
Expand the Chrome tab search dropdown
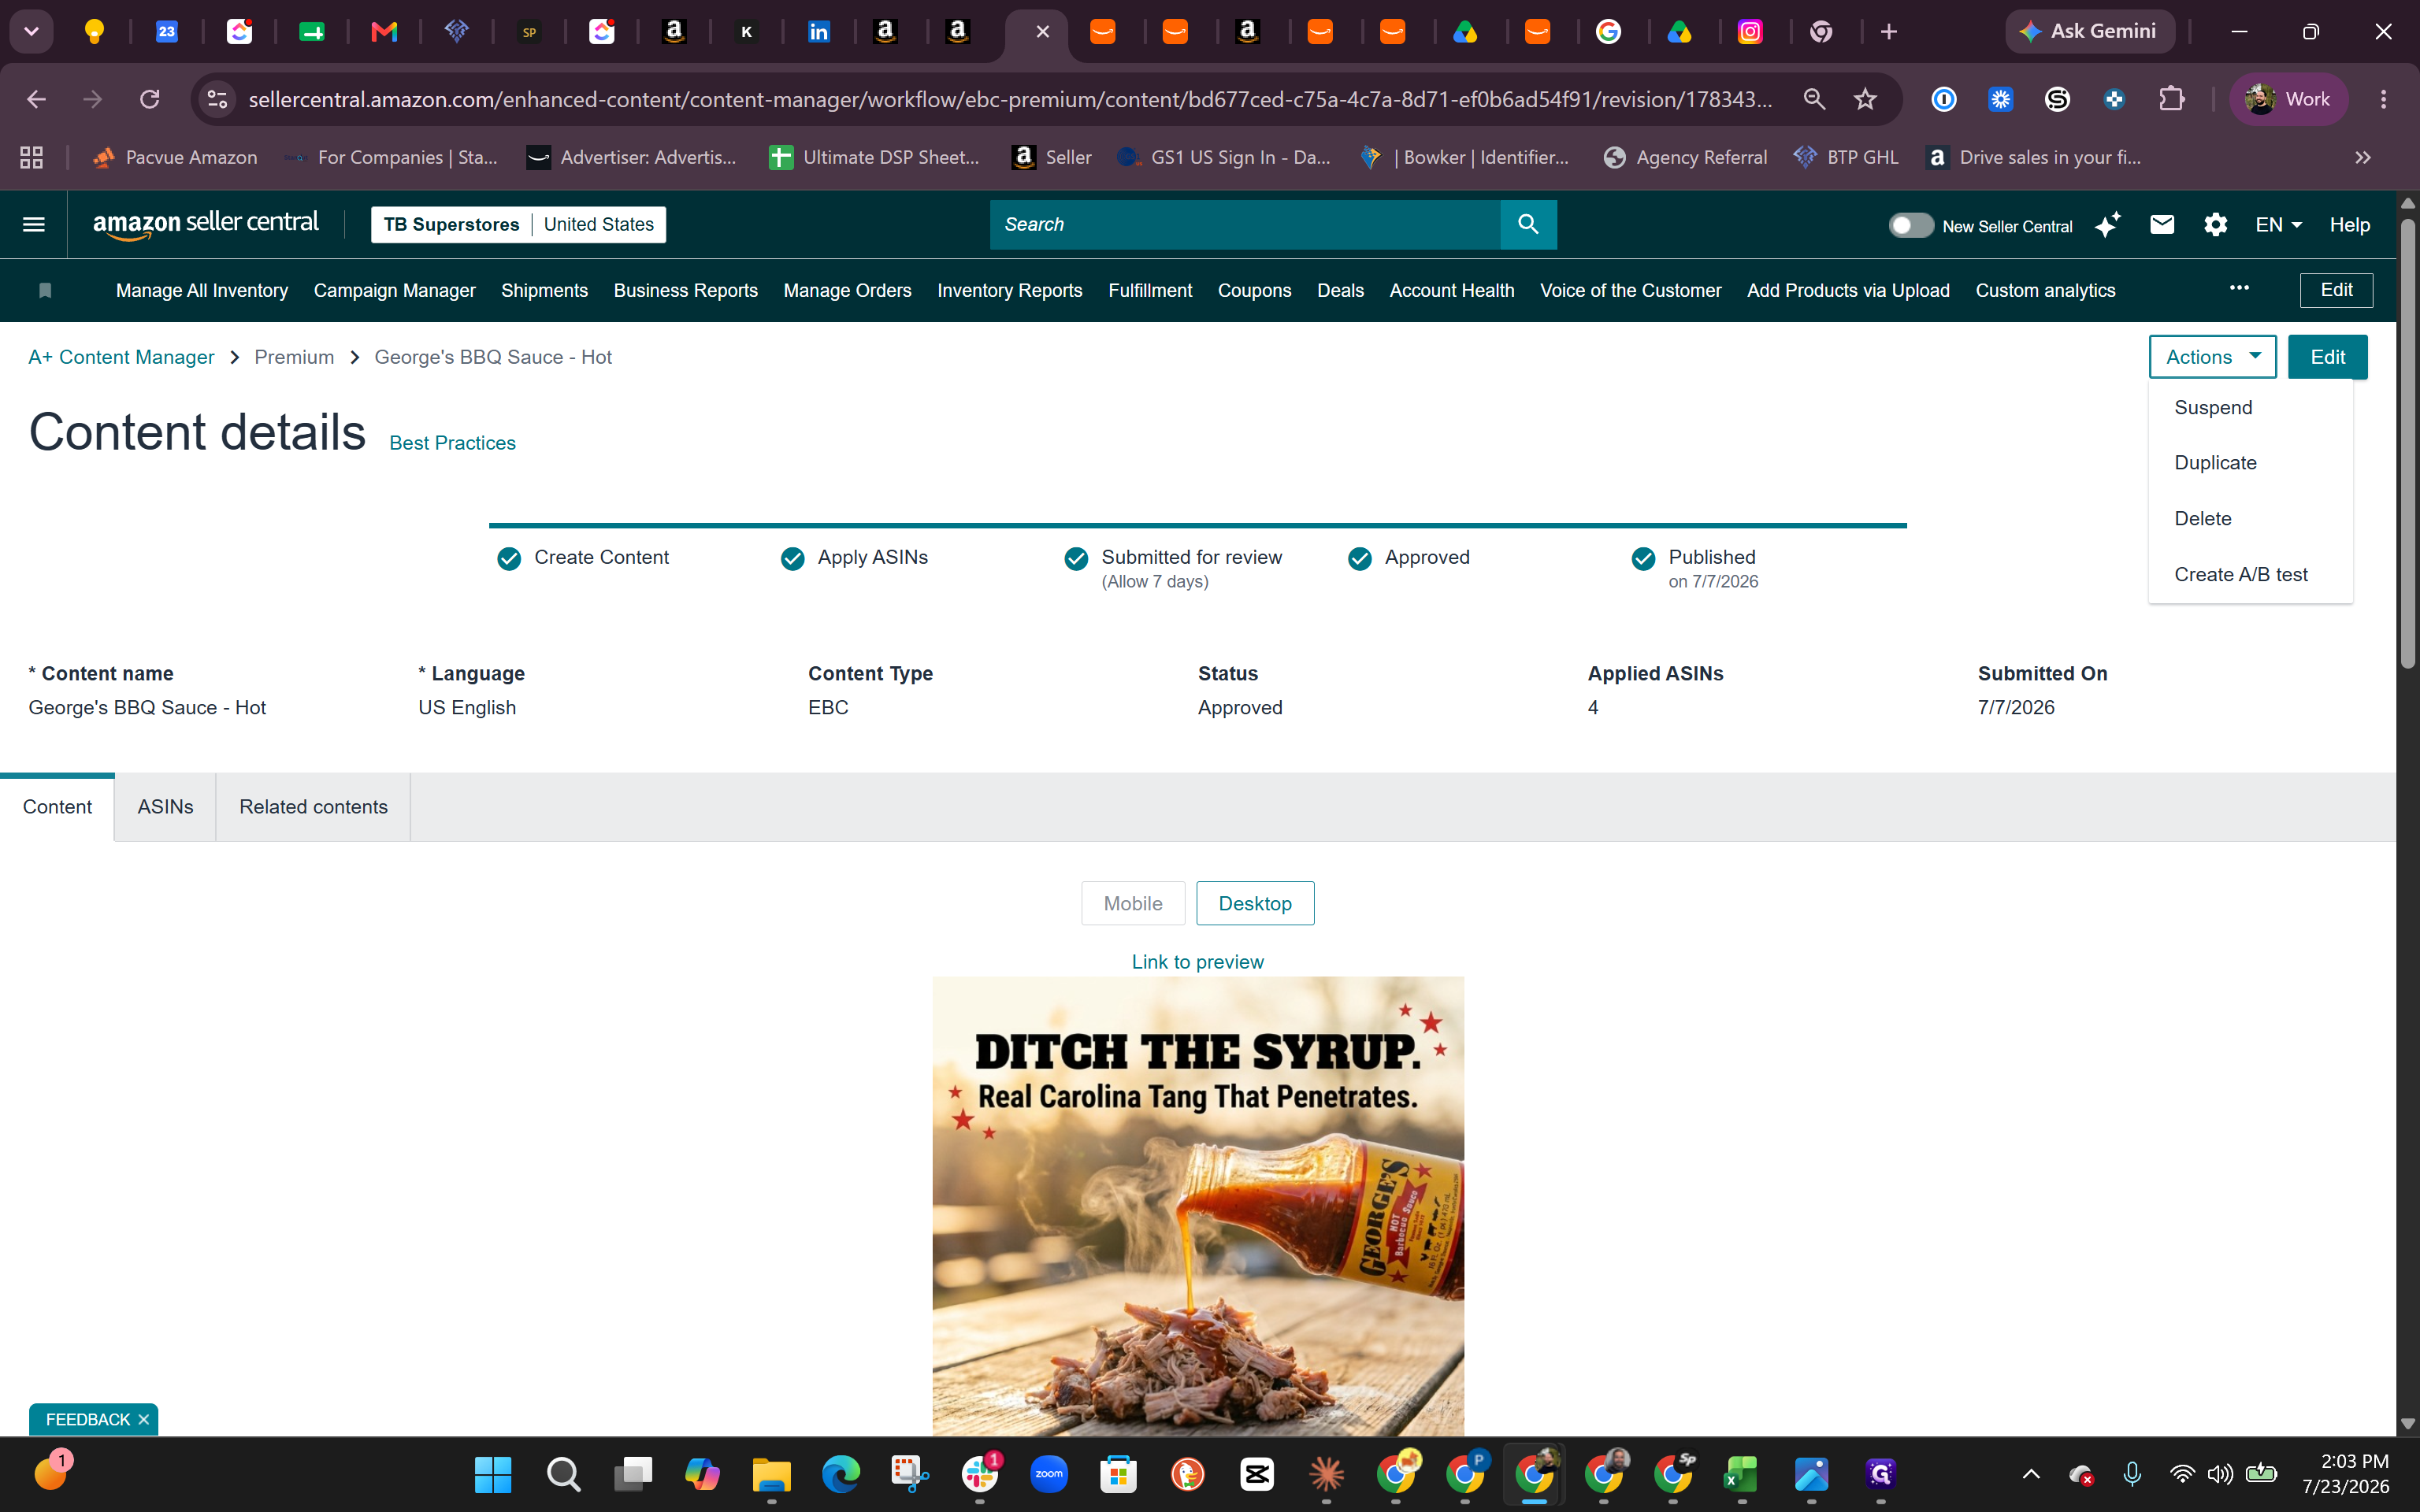tap(32, 32)
